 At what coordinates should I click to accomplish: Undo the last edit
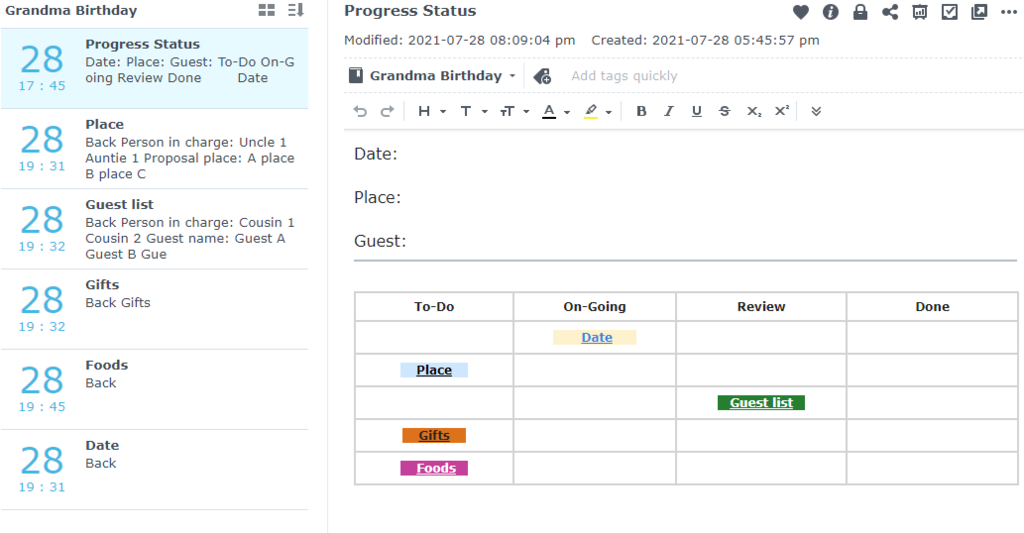(360, 111)
